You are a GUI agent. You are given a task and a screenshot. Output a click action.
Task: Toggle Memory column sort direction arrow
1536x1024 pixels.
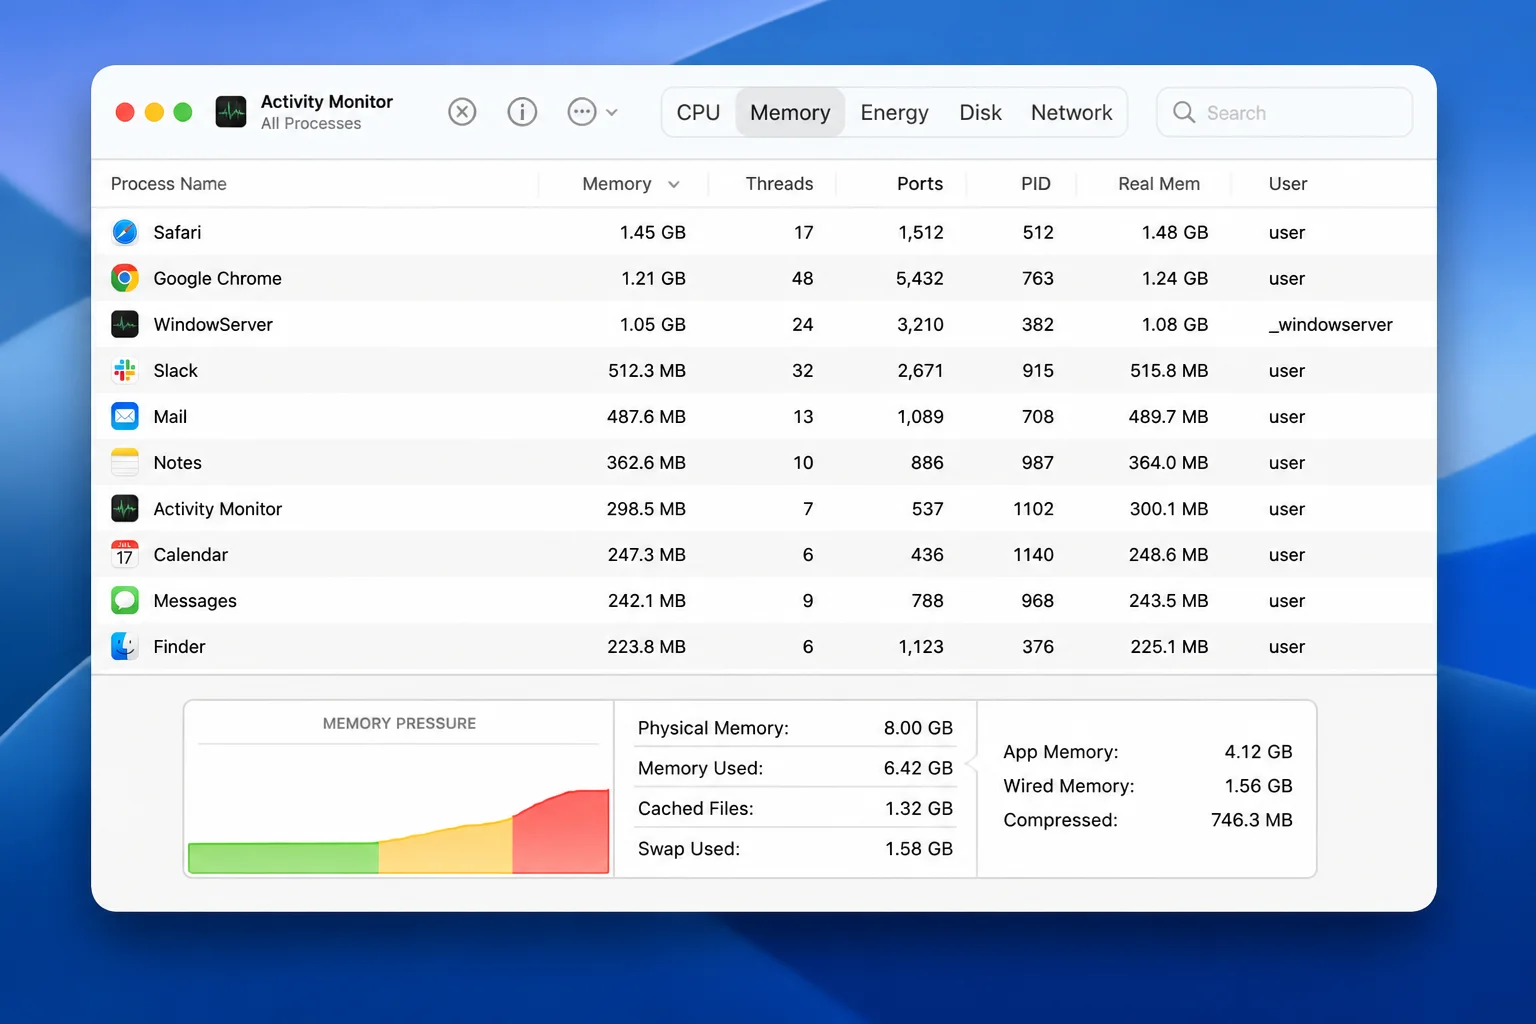(674, 184)
